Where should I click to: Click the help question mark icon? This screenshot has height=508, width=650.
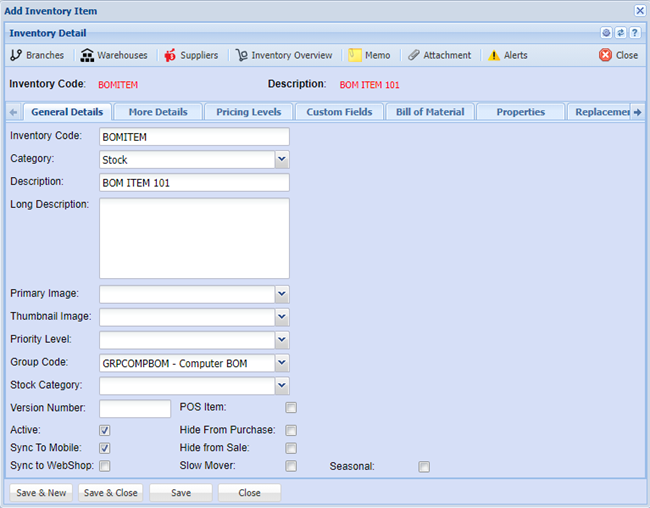point(635,33)
